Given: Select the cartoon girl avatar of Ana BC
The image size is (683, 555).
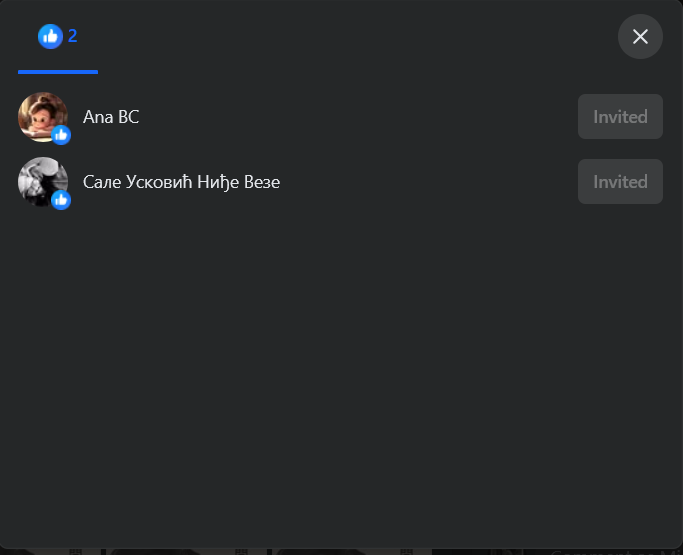Looking at the screenshot, I should coord(43,117).
